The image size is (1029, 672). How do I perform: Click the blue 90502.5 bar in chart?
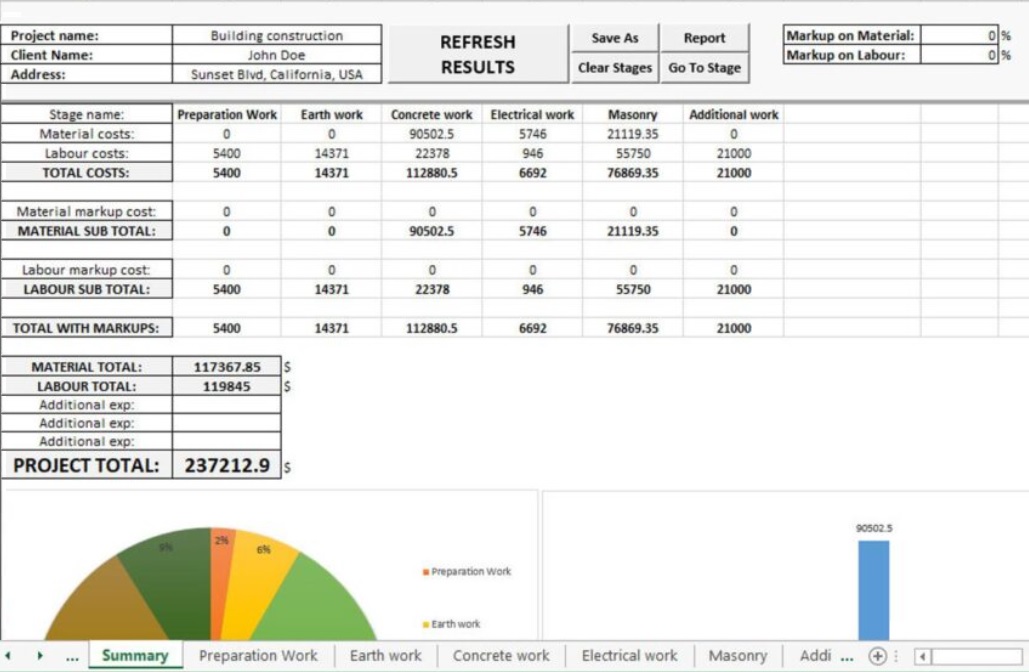point(873,591)
